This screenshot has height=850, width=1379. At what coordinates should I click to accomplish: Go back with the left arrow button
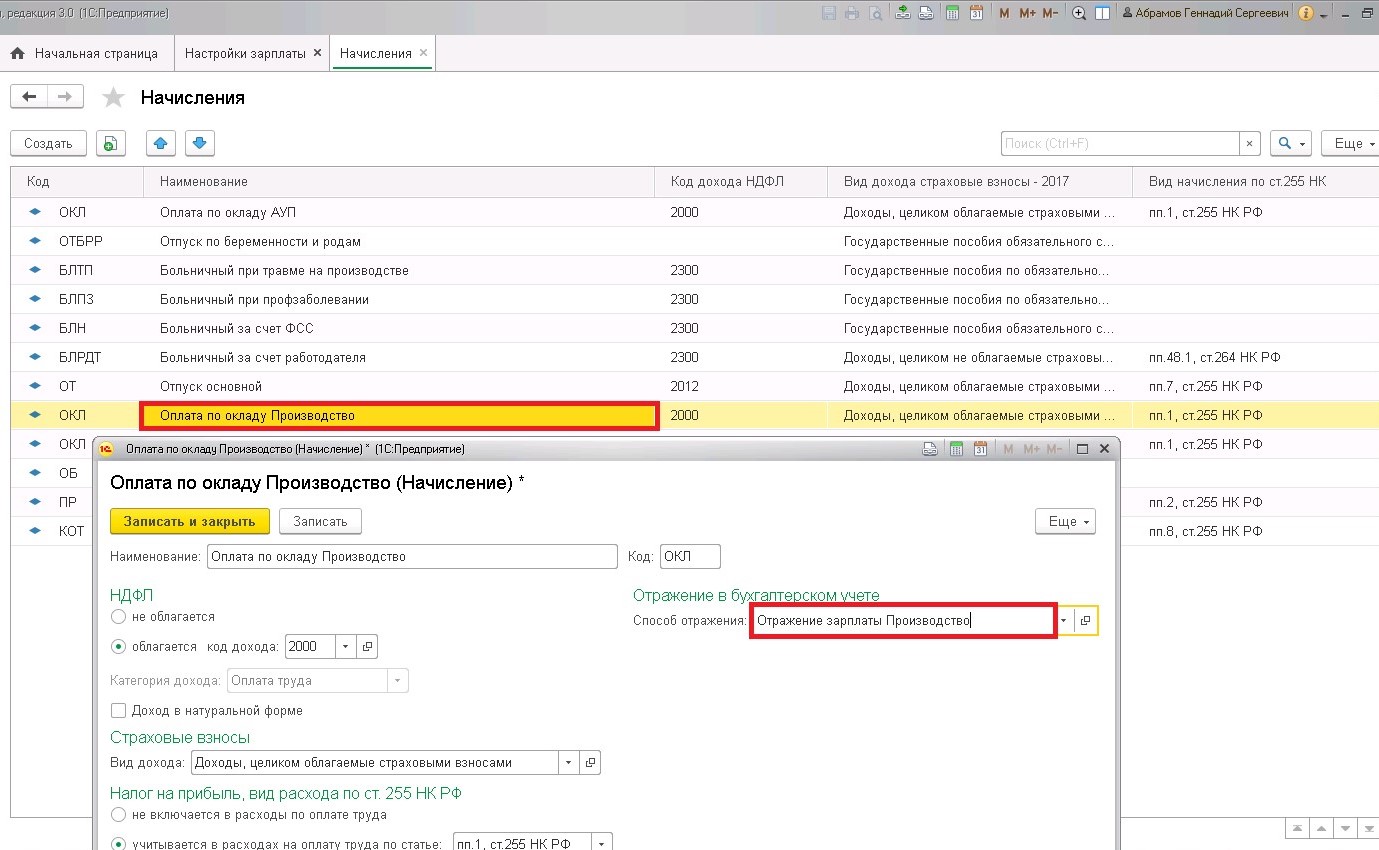click(x=29, y=97)
